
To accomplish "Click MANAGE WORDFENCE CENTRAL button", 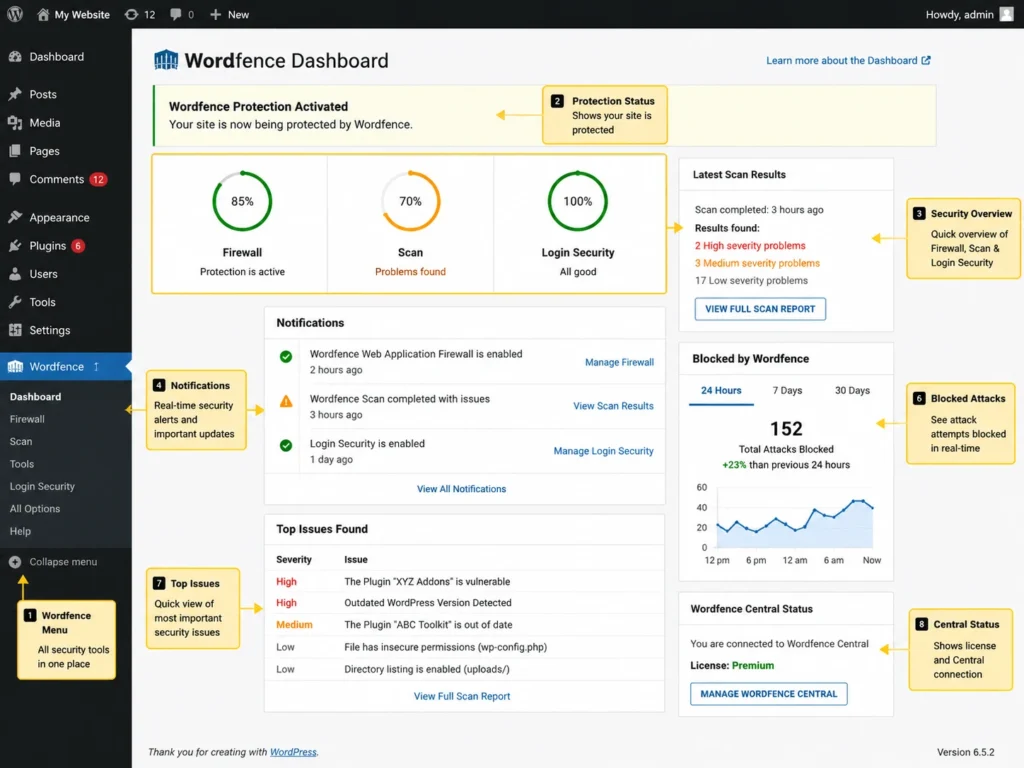I will pos(769,694).
